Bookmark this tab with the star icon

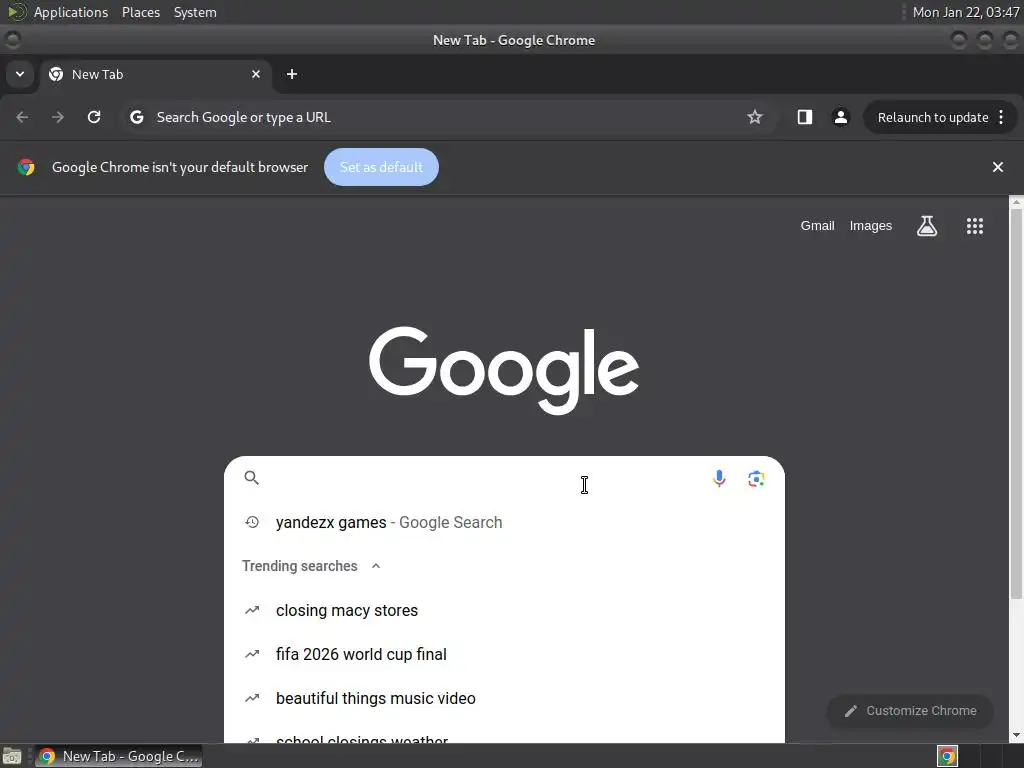point(755,117)
